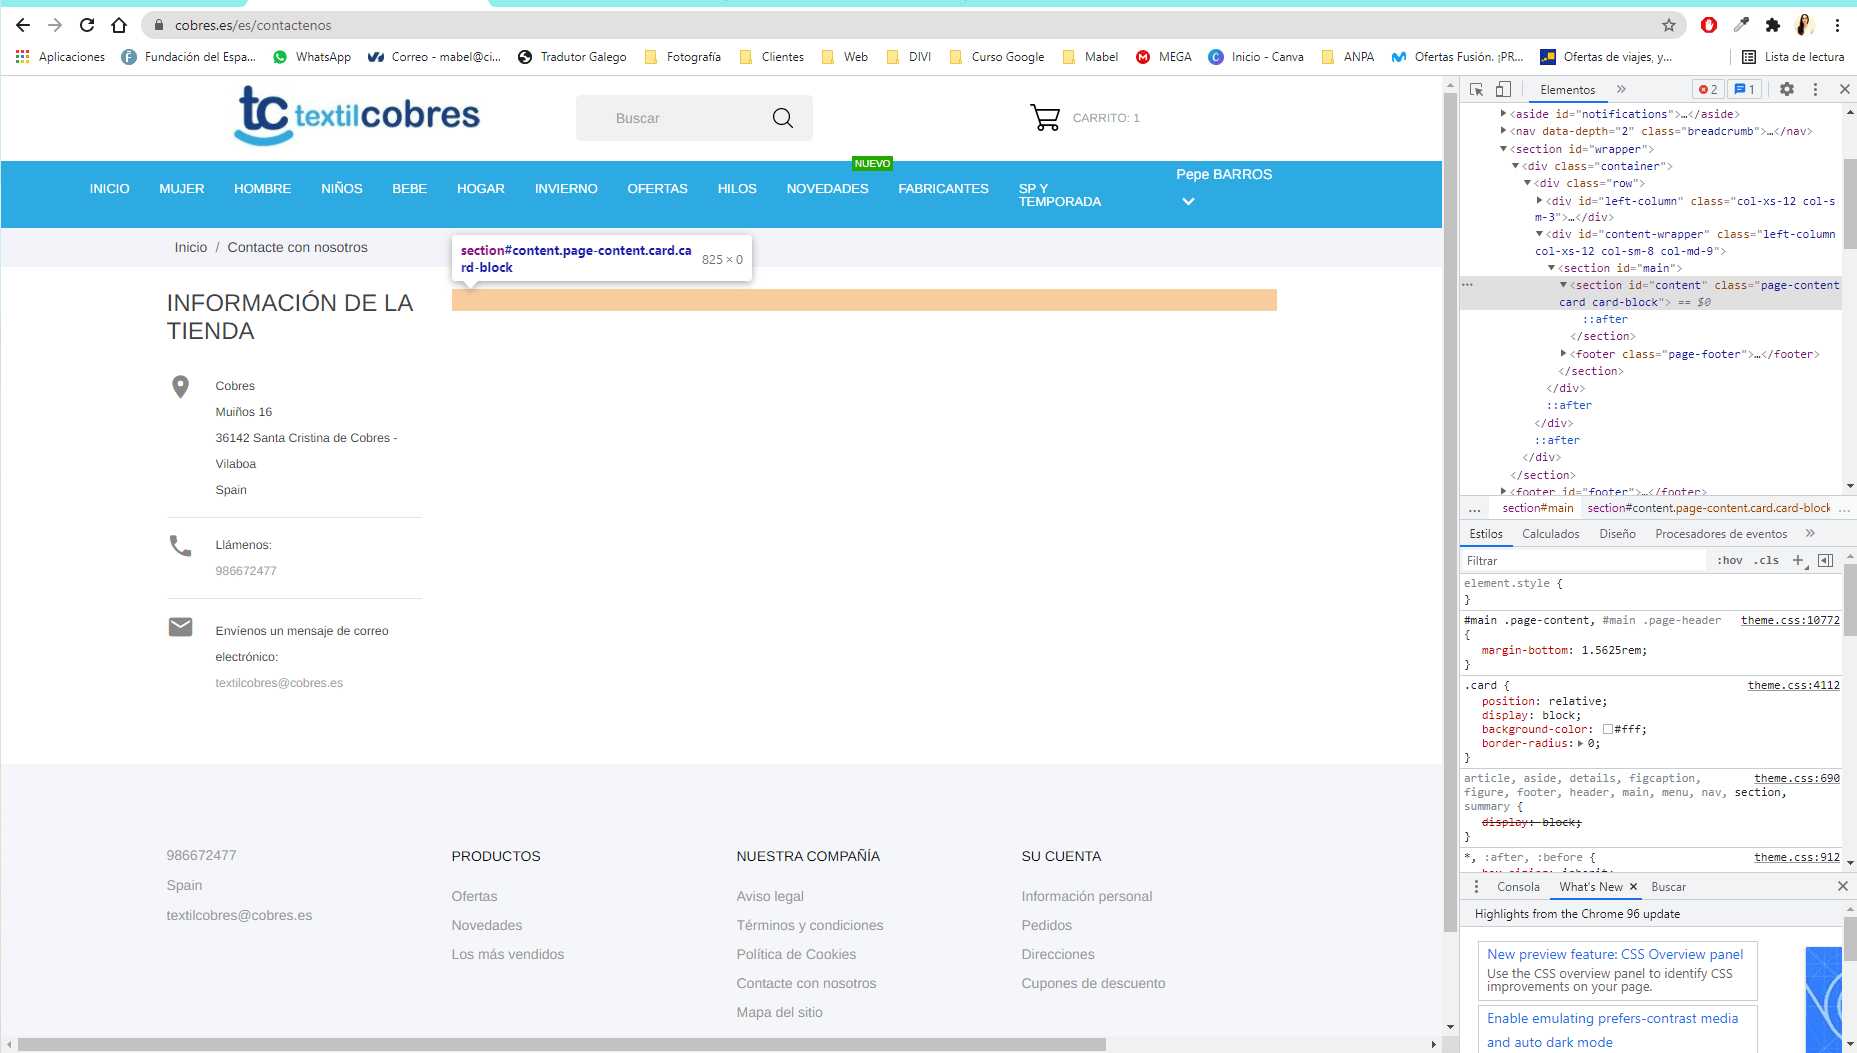Open the MEGA bookmark
Viewport: 1857px width, 1053px height.
click(1164, 57)
